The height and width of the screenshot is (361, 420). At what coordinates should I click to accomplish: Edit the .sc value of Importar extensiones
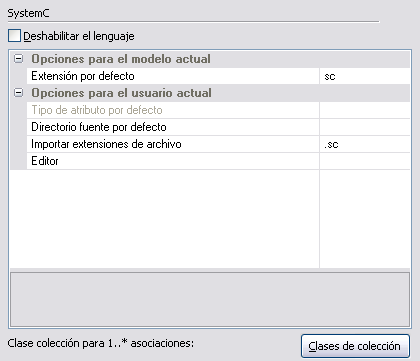pos(365,144)
